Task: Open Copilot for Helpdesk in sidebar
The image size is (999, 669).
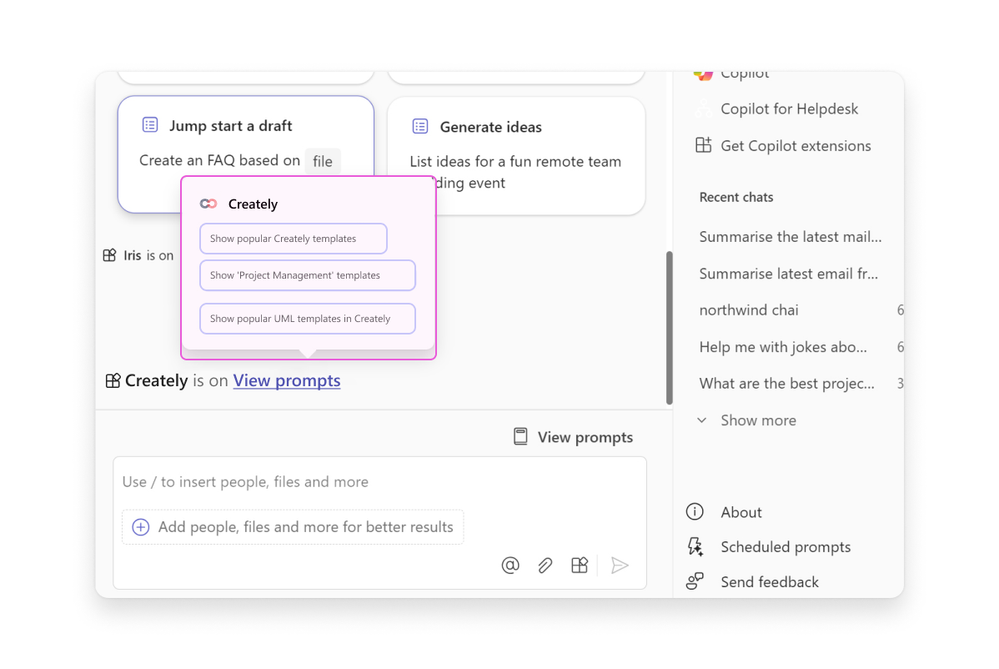Action: (789, 109)
